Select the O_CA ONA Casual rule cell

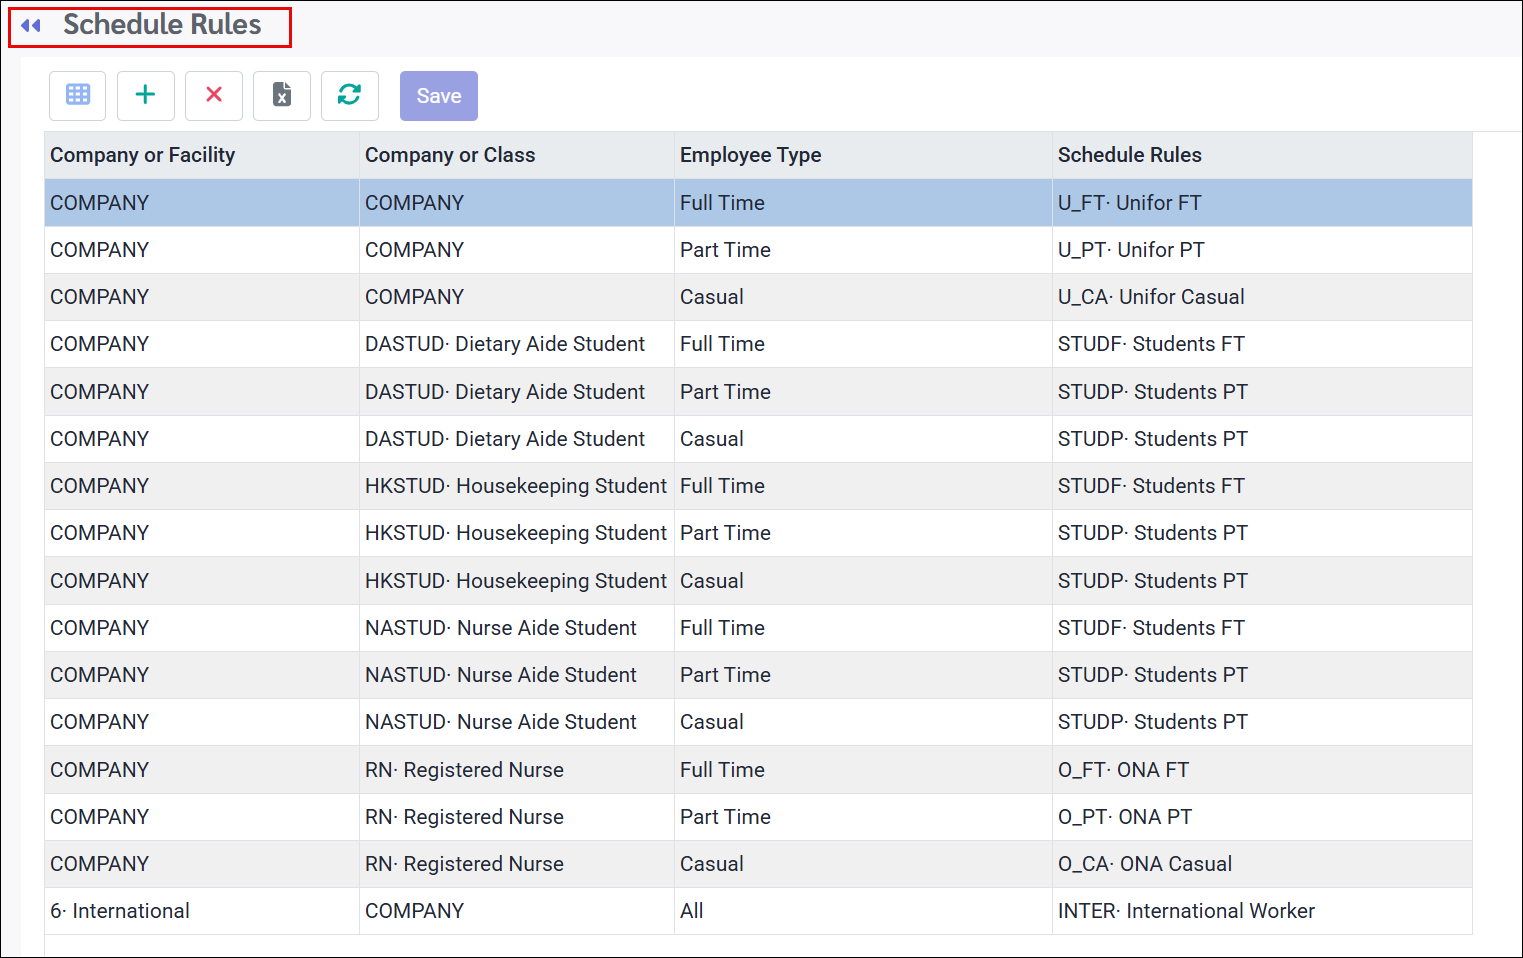click(1262, 864)
